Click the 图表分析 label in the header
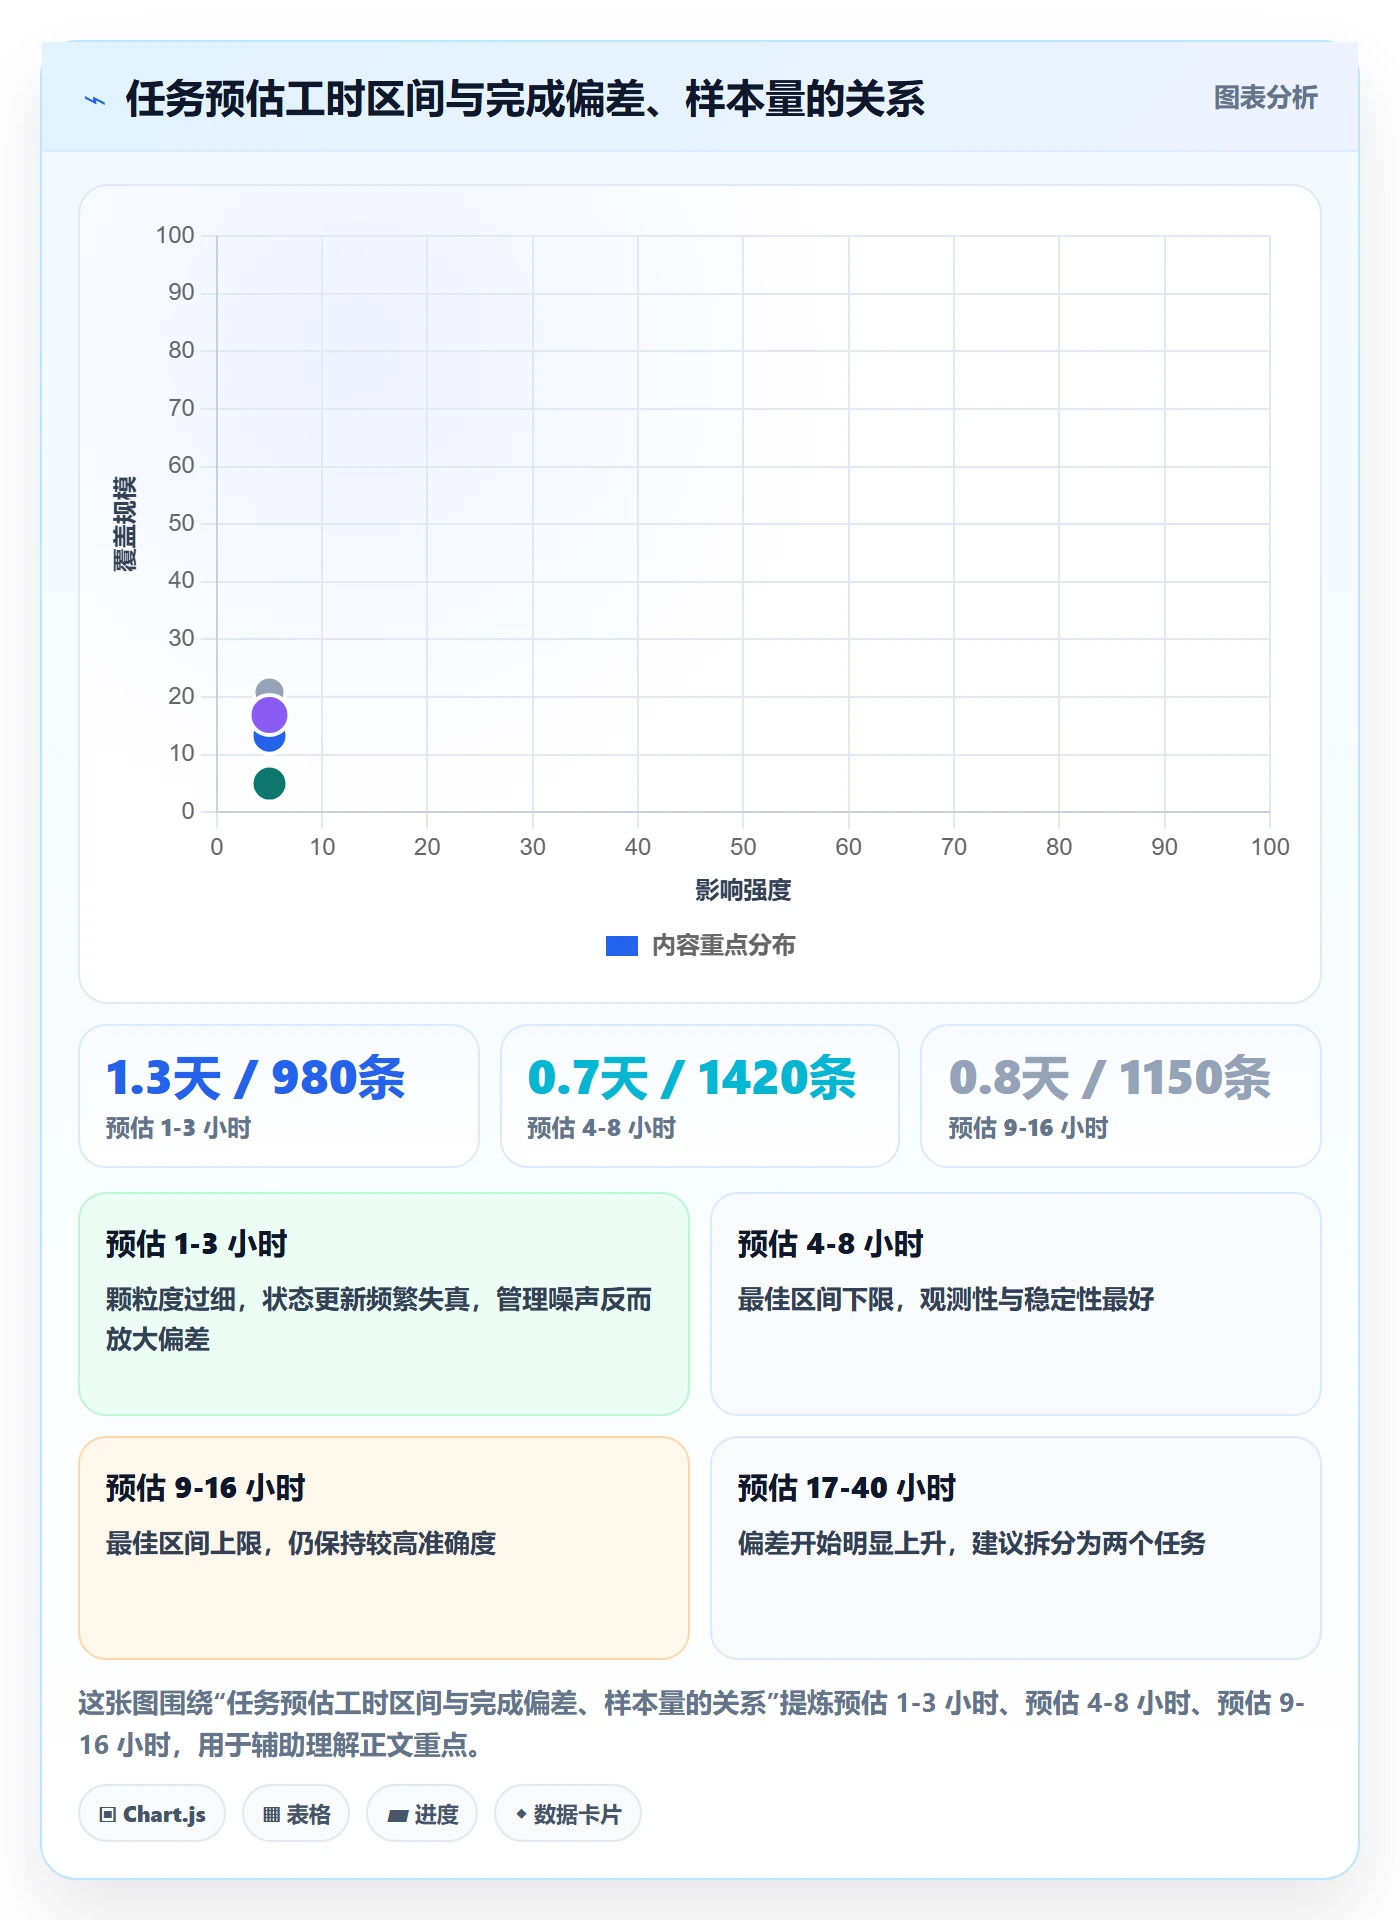 [1265, 98]
